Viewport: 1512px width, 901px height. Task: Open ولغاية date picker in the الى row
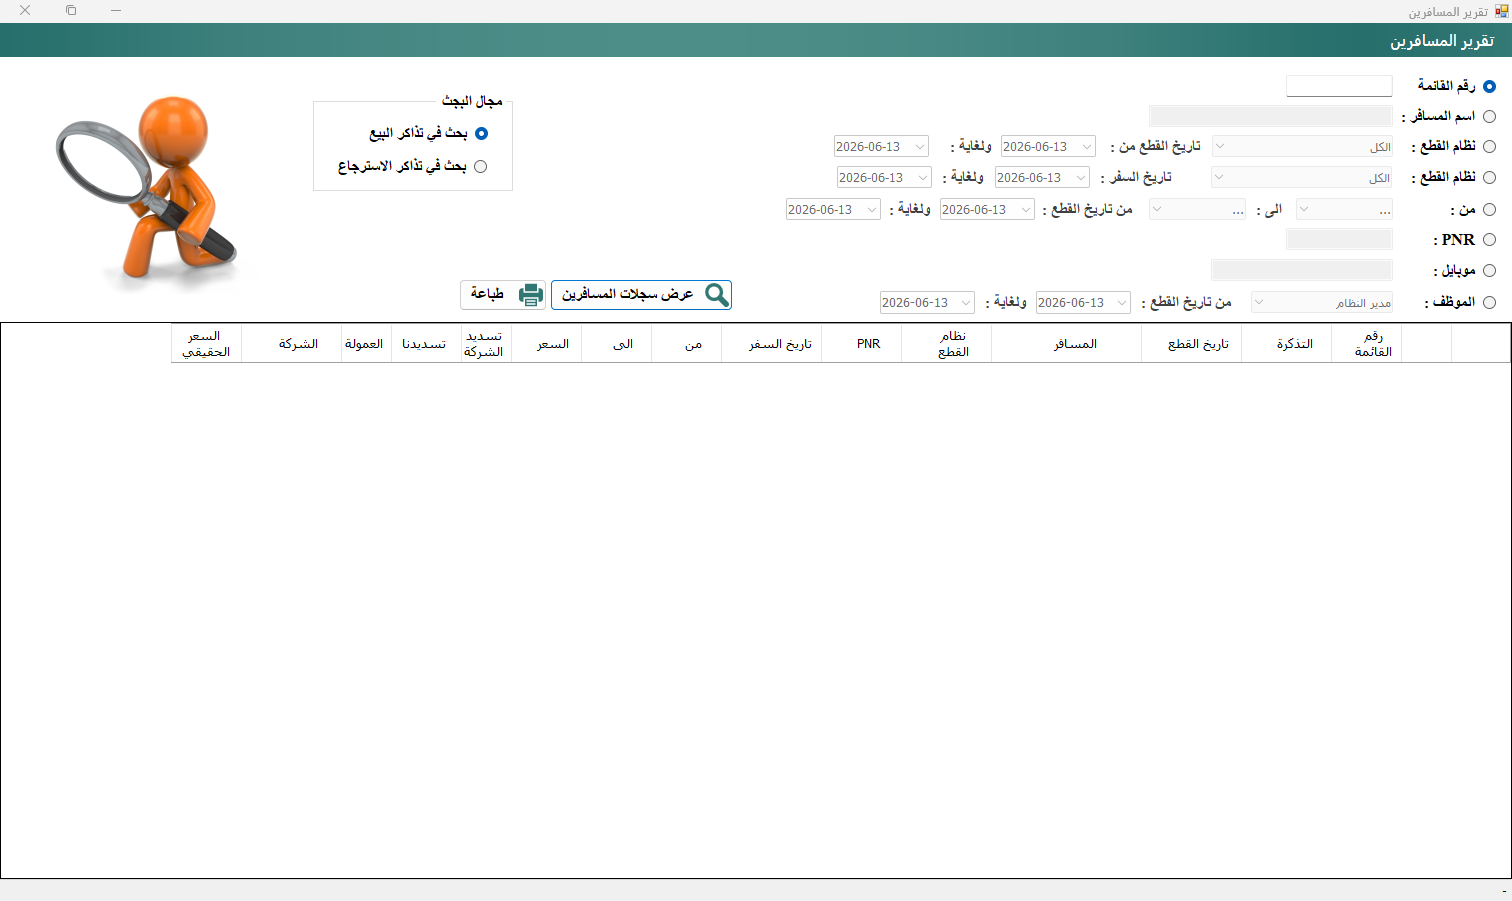[x=833, y=209]
